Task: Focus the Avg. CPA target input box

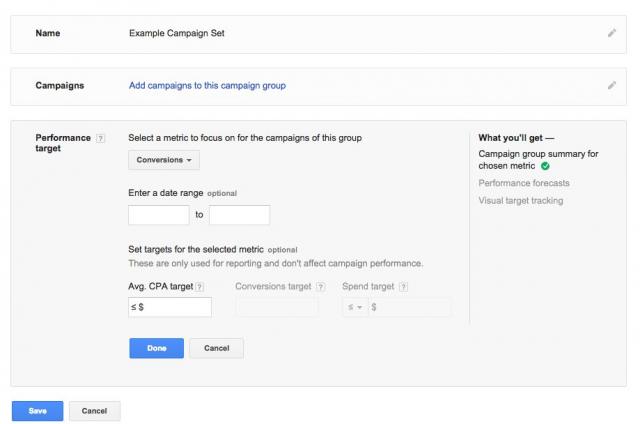Action: pyautogui.click(x=170, y=308)
